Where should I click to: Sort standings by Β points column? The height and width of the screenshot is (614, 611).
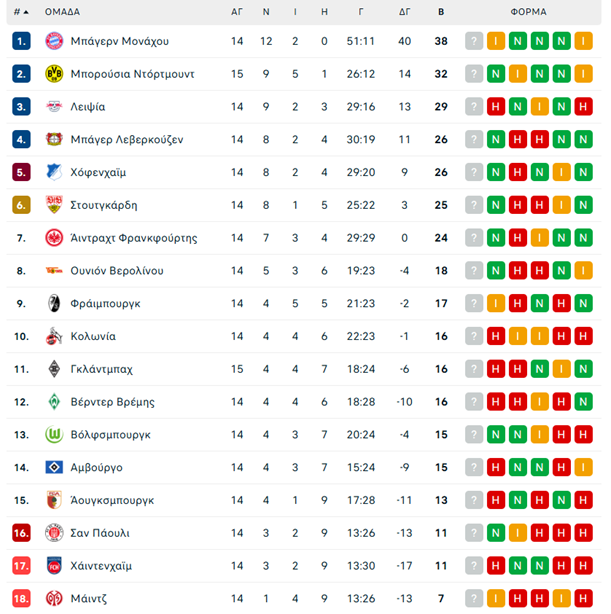coord(441,12)
